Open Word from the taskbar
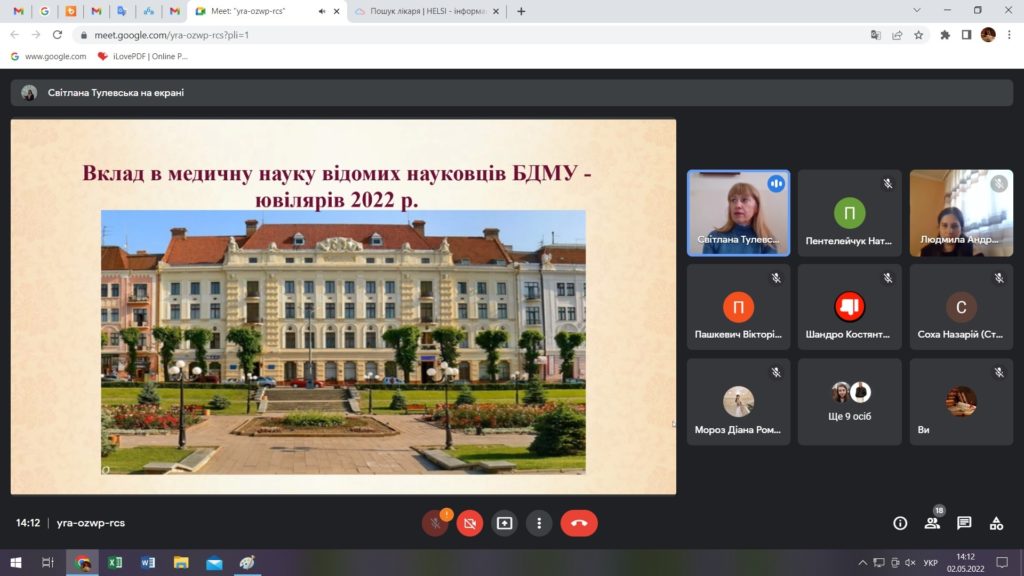Screen dimensions: 1024x576 (148, 562)
